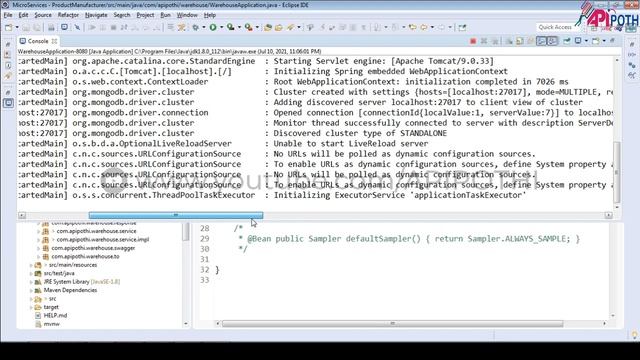Open the Navigate menu
The height and width of the screenshot is (360, 640).
pos(96,15)
